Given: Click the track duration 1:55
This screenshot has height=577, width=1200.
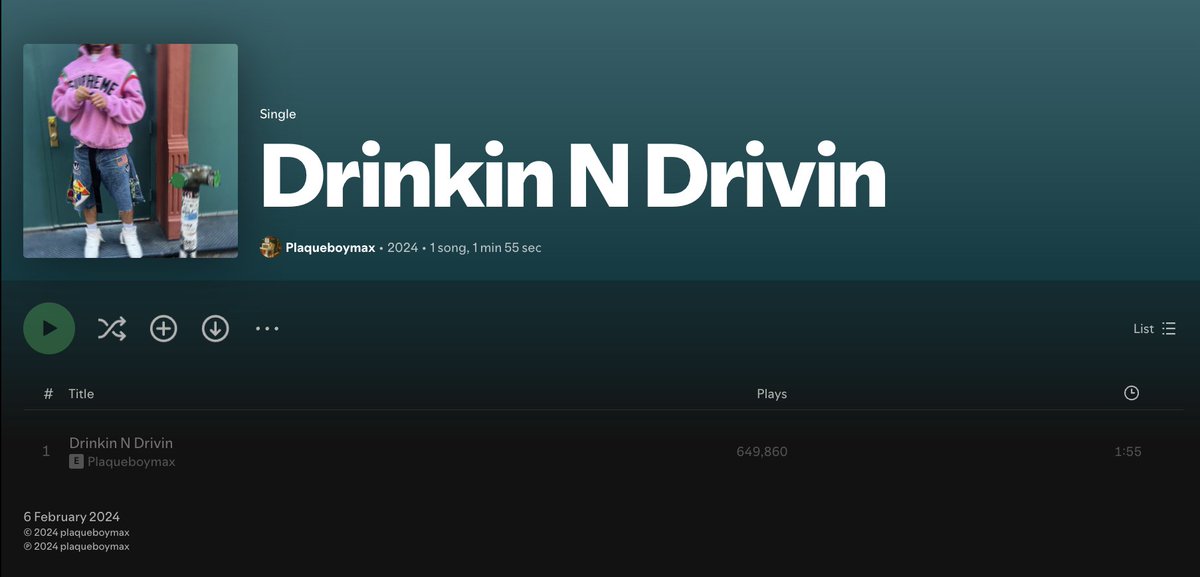Looking at the screenshot, I should coord(1128,452).
